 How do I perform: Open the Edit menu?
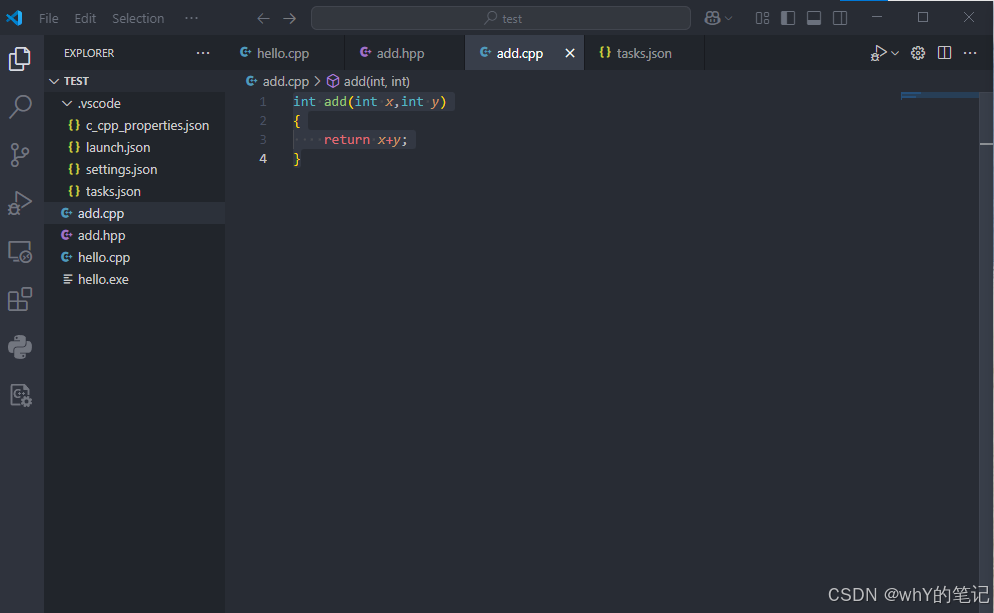tap(85, 18)
